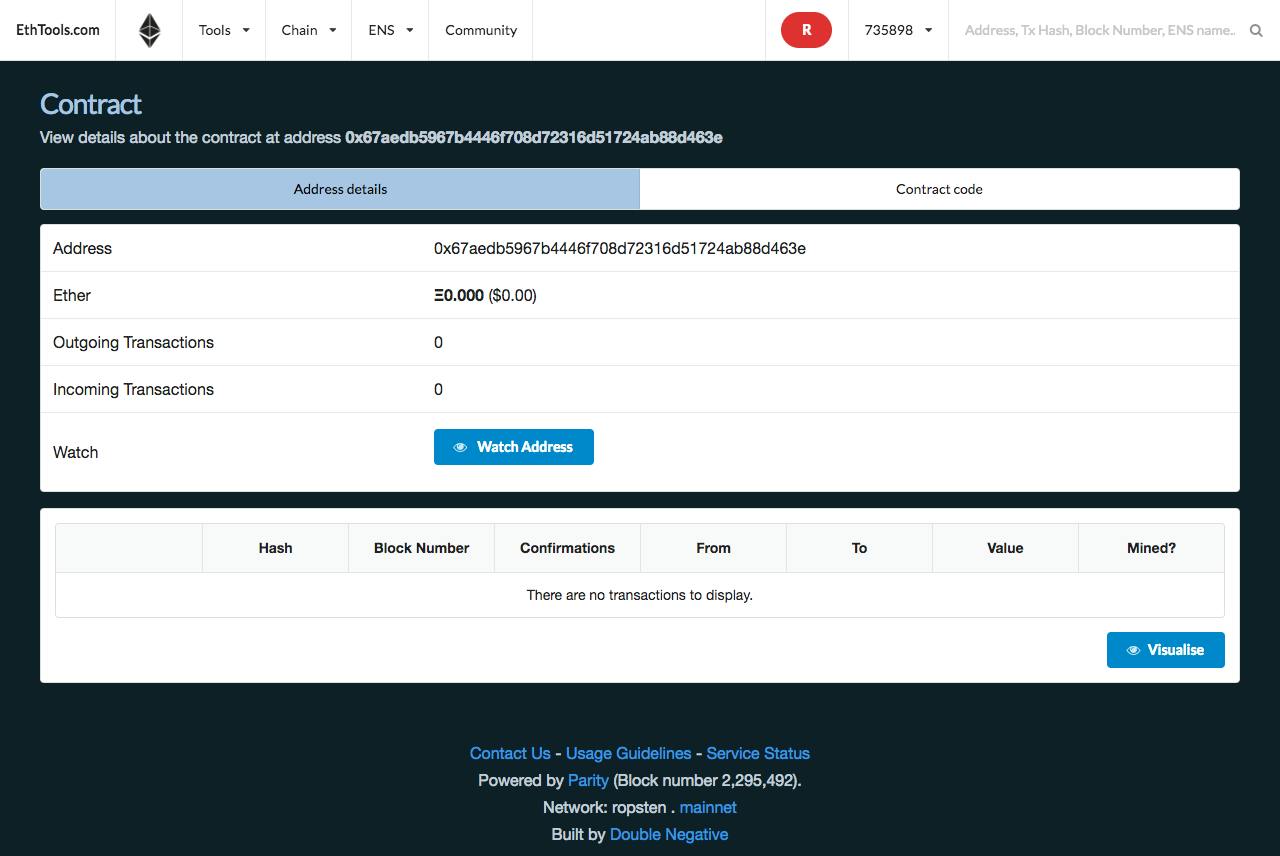Image resolution: width=1280 pixels, height=856 pixels.
Task: Click the Ethereum diamond logo icon
Action: [149, 30]
